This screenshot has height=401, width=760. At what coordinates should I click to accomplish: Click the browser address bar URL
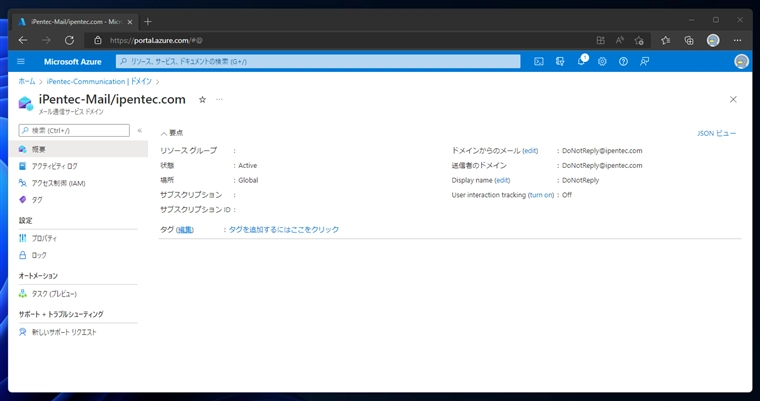pyautogui.click(x=156, y=40)
